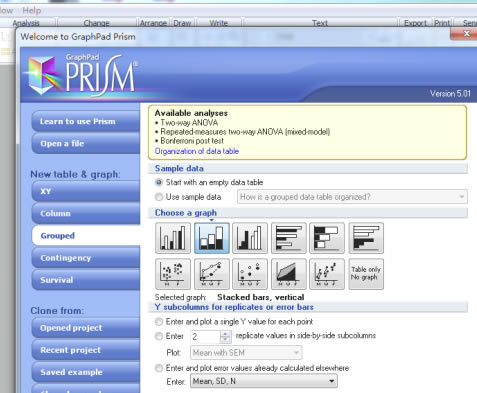The width and height of the screenshot is (477, 393).
Task: Click the Export toolbar section label
Action: [415, 23]
